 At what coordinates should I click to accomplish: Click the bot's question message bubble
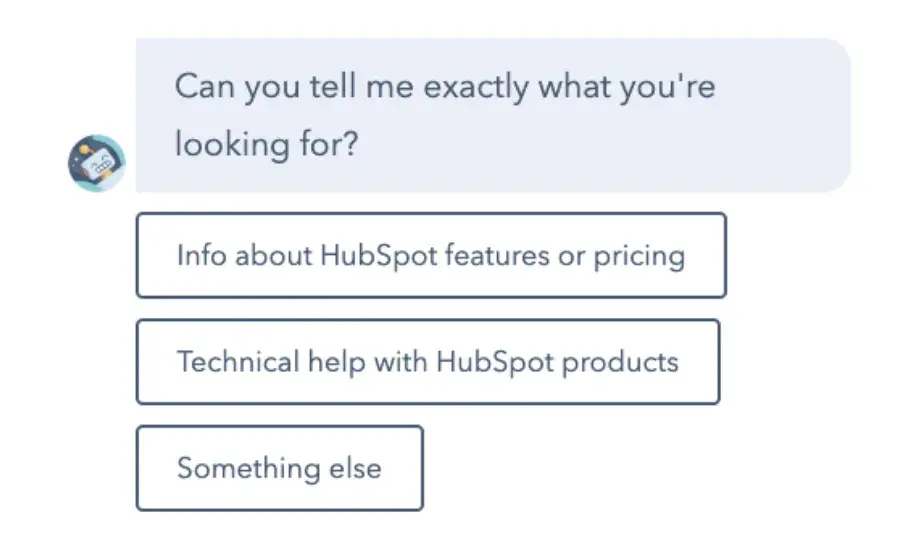(x=493, y=115)
